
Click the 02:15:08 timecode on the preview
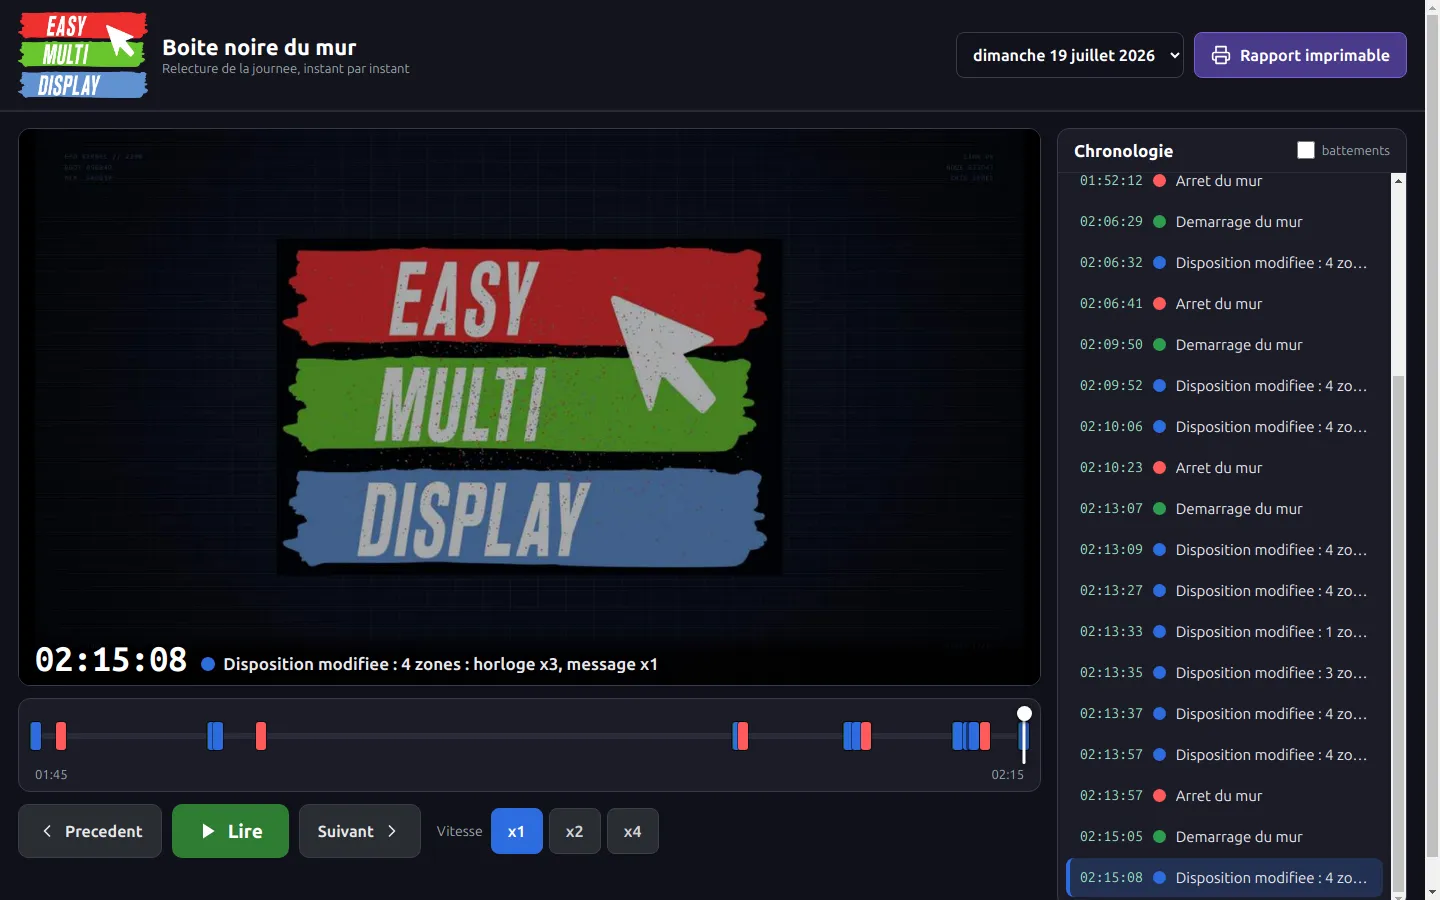point(111,660)
